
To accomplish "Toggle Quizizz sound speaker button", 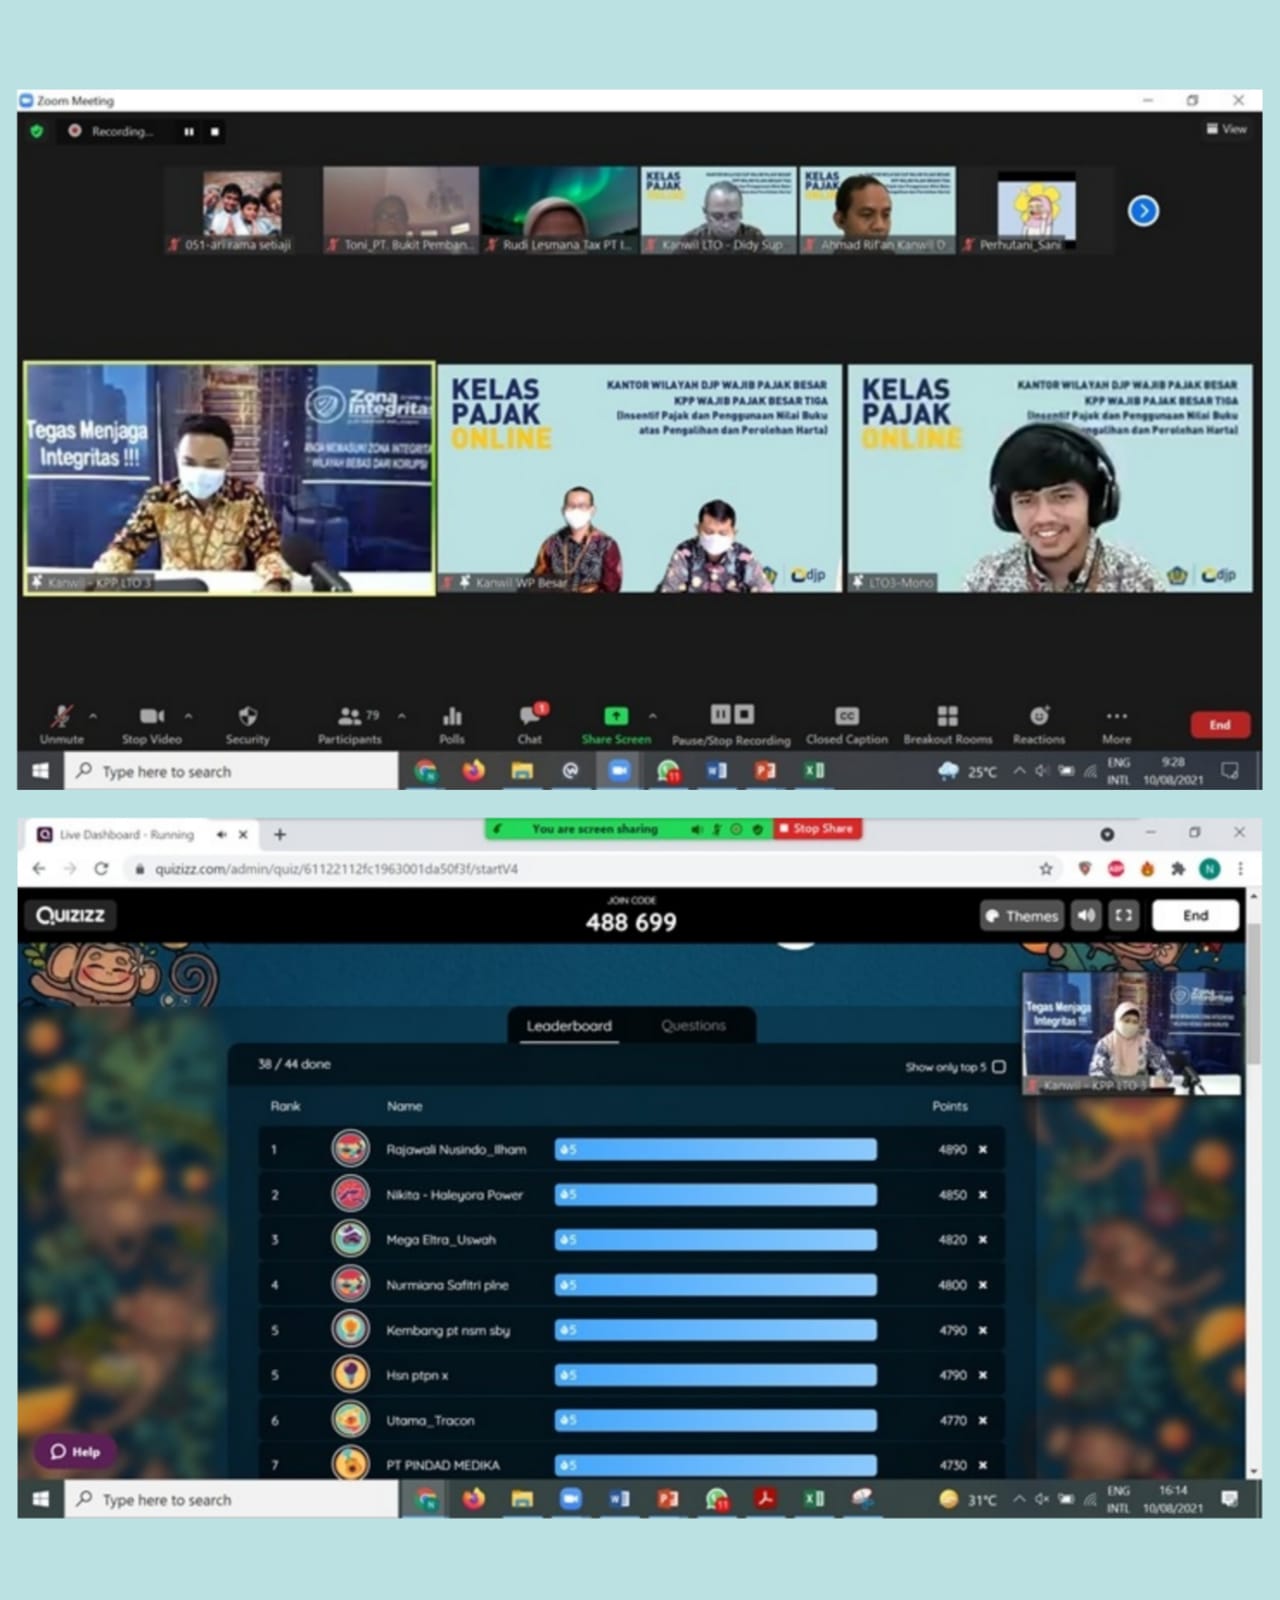I will [1086, 915].
